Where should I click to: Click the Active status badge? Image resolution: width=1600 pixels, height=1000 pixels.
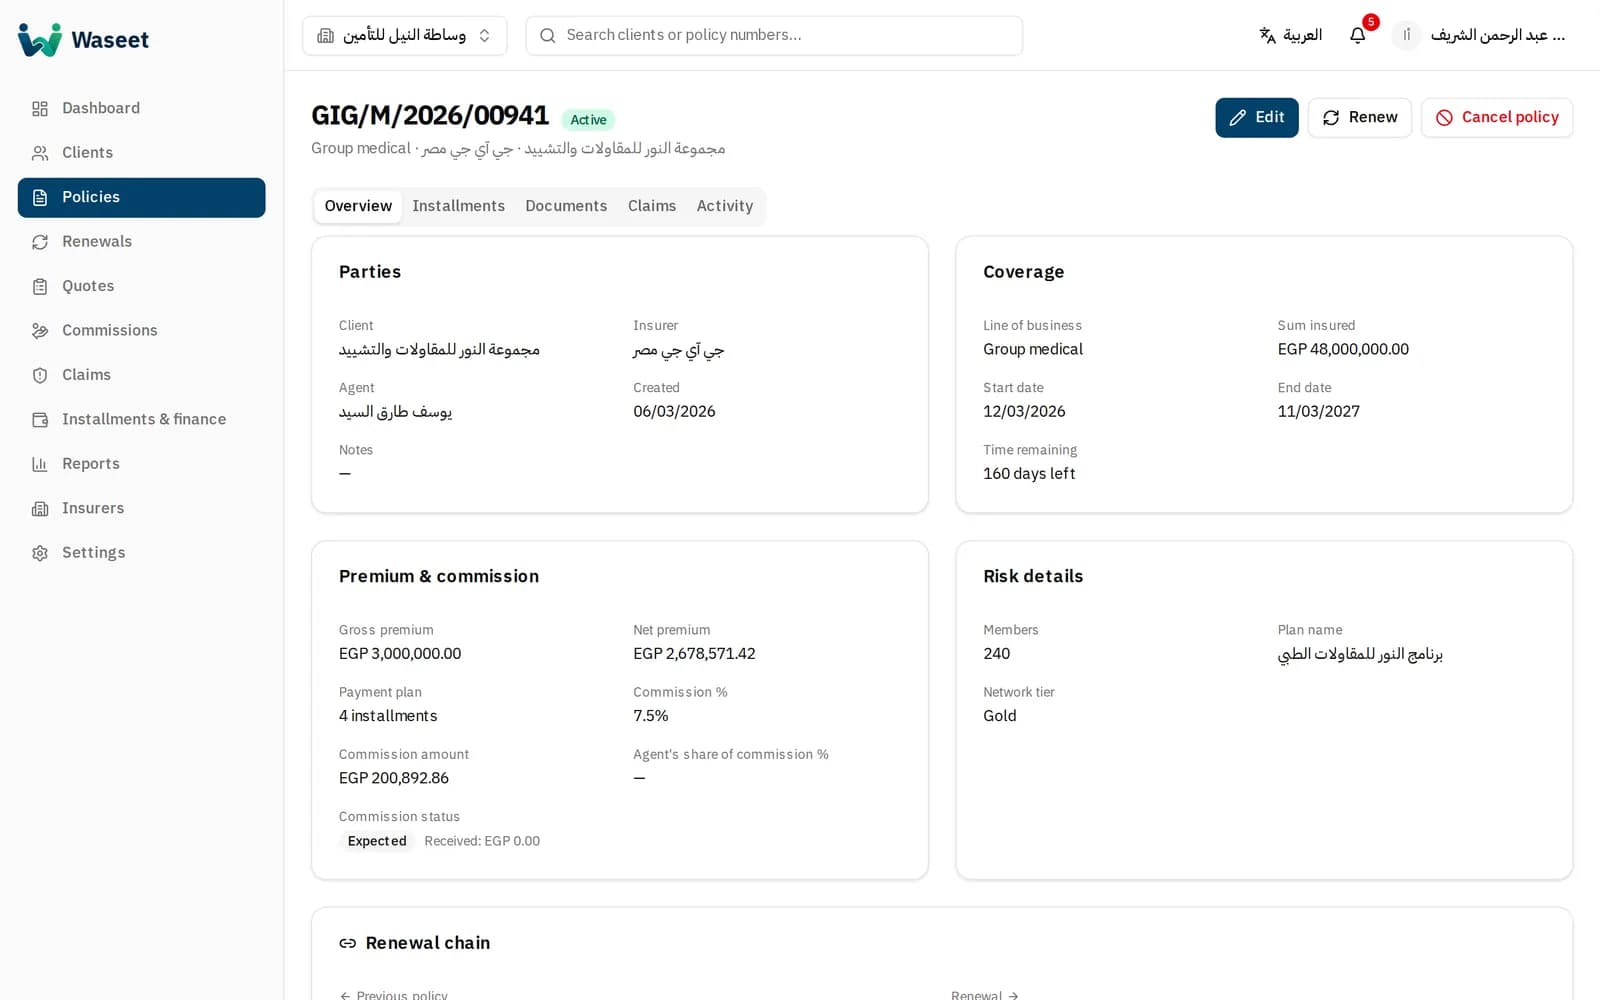coord(588,120)
